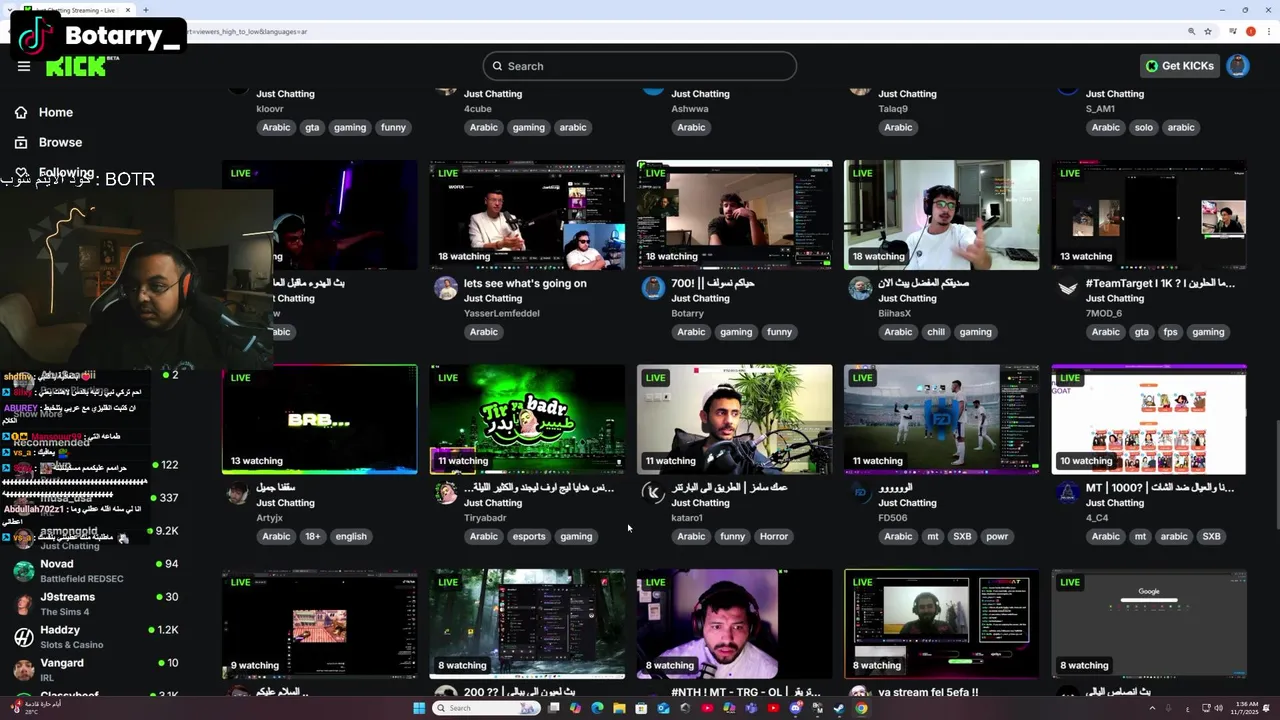Open Botarry live stream thumbnail with 18 watching
Viewport: 1280px width, 720px height.
[x=734, y=215]
